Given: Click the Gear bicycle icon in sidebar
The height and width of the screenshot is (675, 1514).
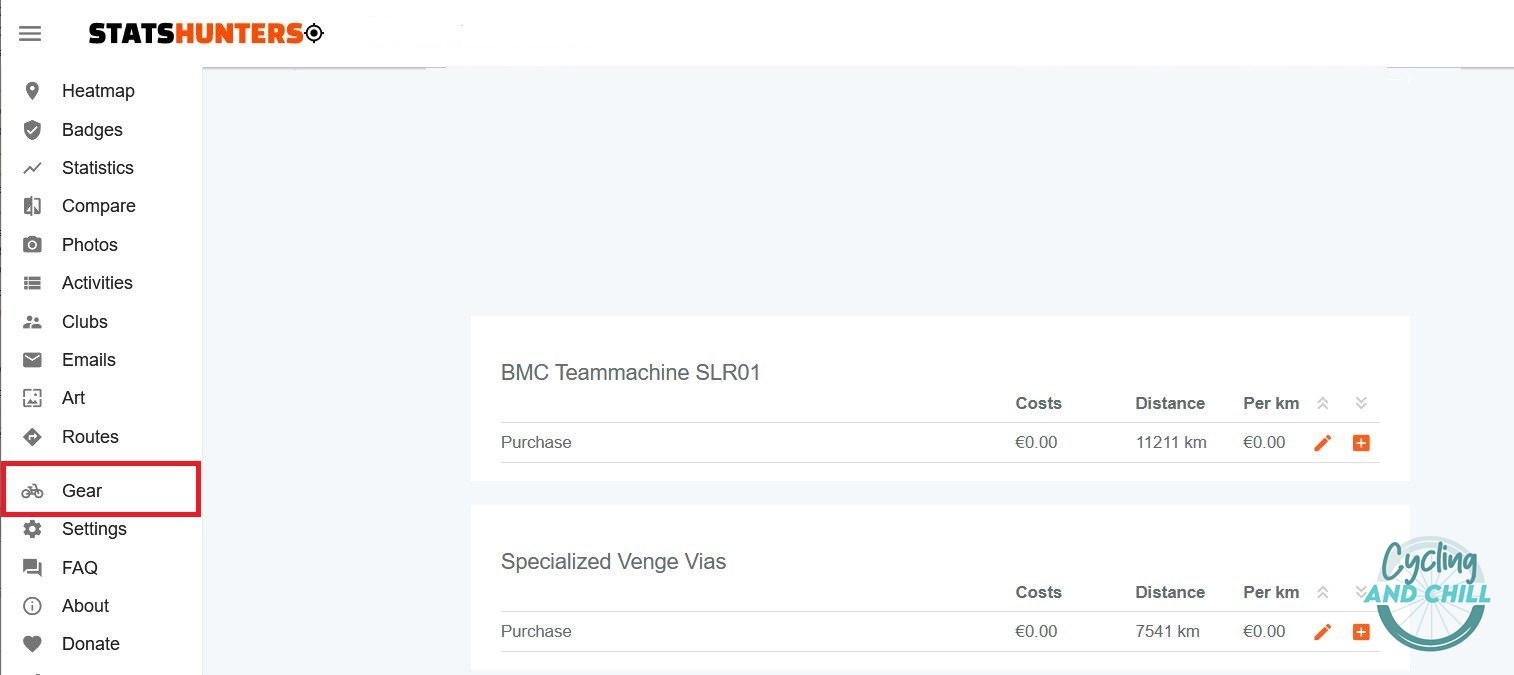Looking at the screenshot, I should 32,490.
